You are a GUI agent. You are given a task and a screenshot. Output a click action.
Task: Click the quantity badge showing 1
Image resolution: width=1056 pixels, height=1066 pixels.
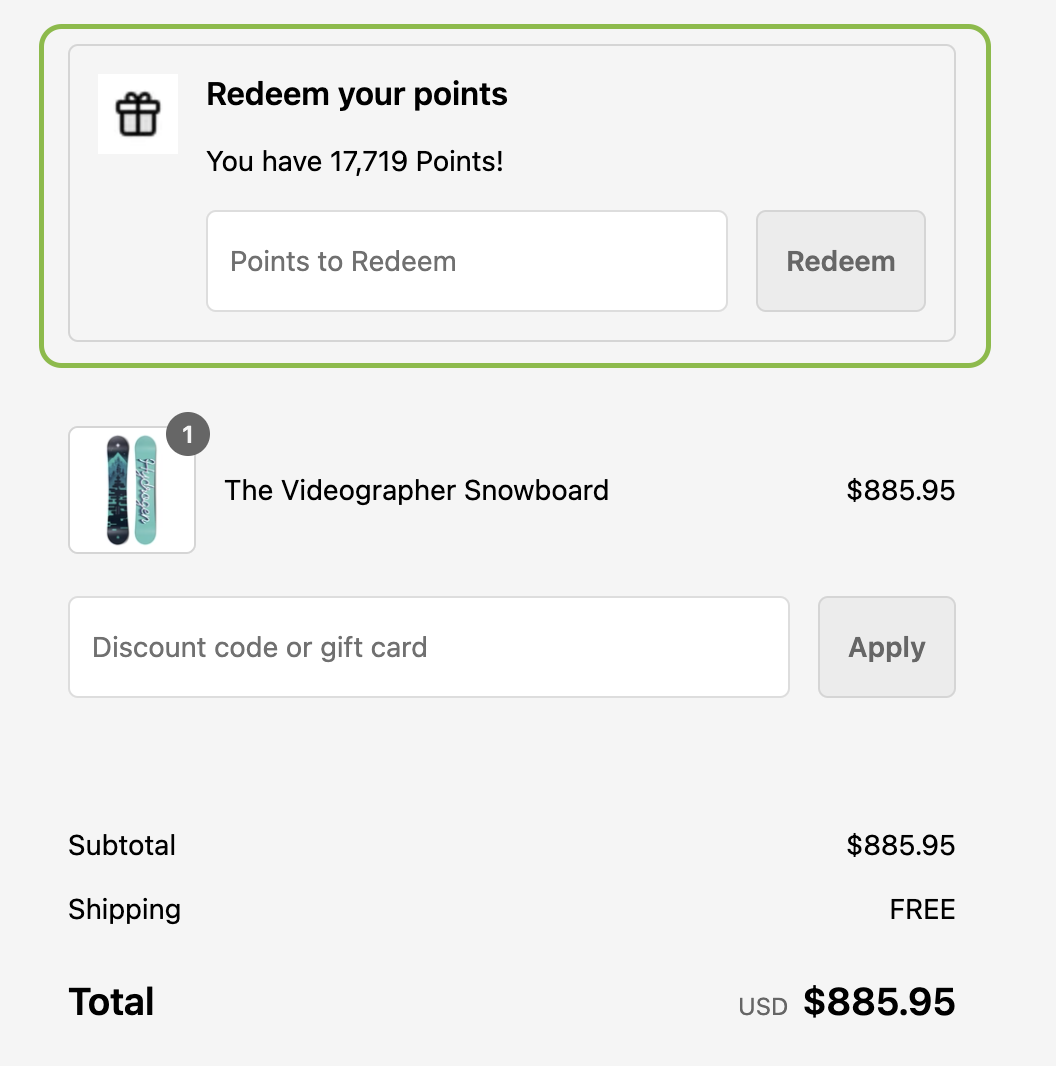pos(187,434)
